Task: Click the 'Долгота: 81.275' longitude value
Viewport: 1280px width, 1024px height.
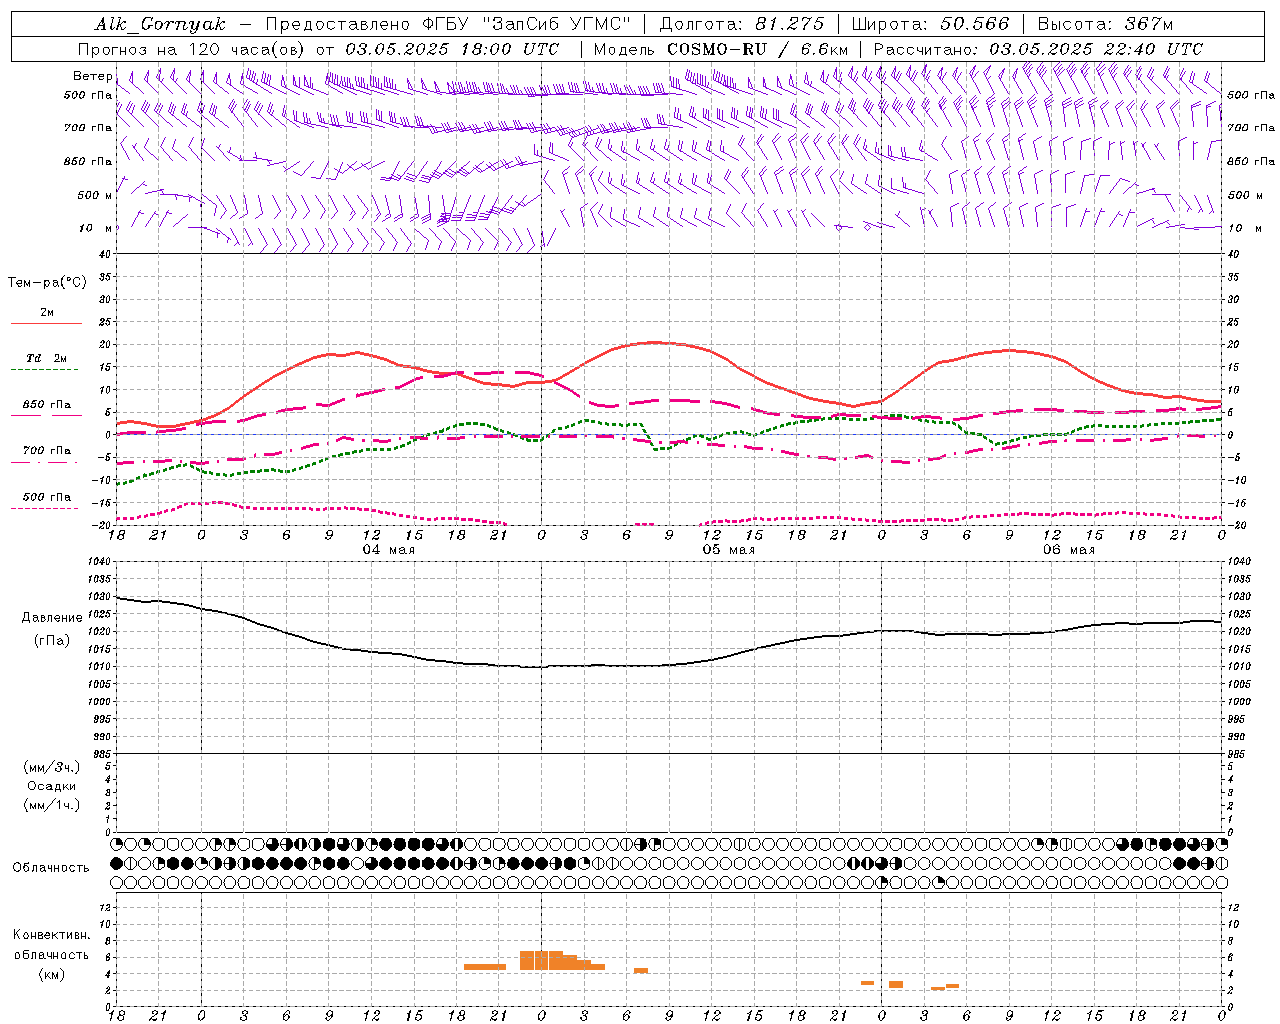Action: pyautogui.click(x=742, y=24)
